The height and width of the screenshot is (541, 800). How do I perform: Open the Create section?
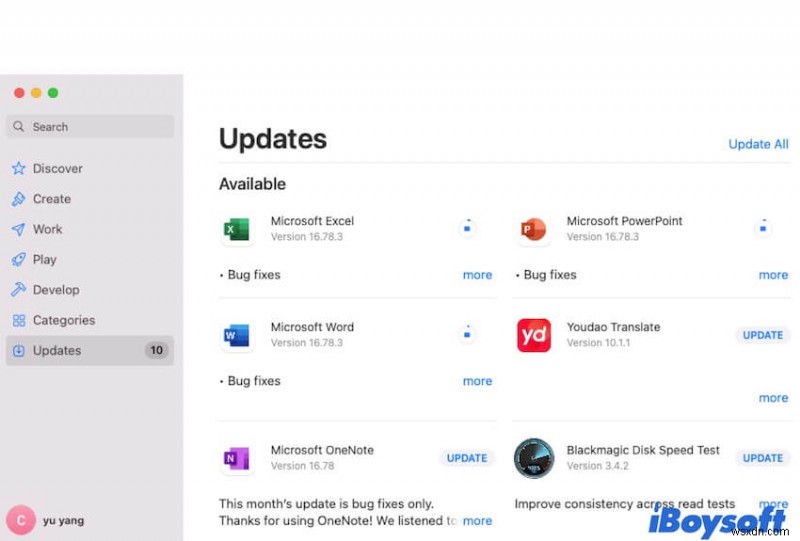[x=90, y=199]
